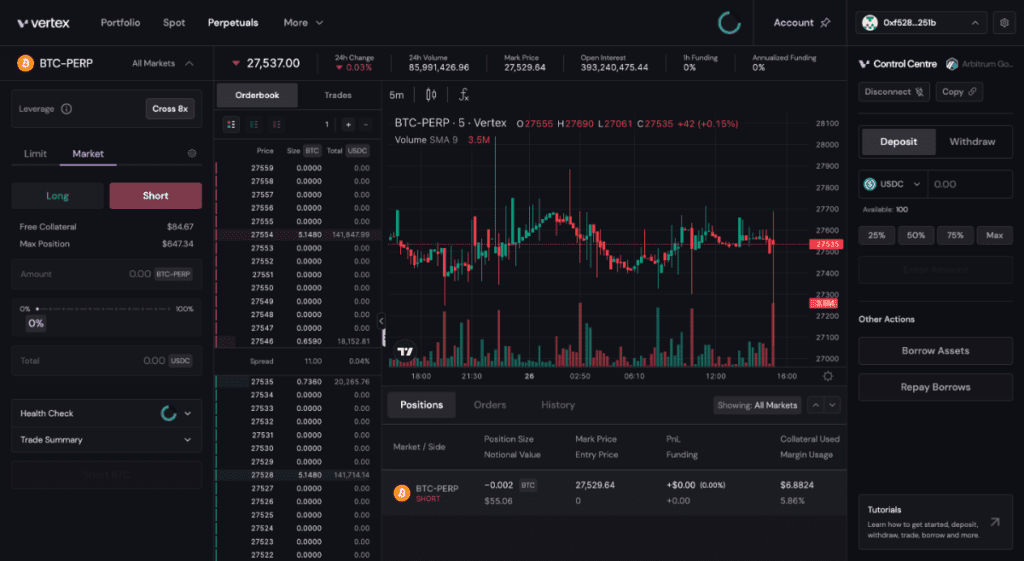Decrease orderbook tick size with minus
Image resolution: width=1024 pixels, height=561 pixels.
366,124
